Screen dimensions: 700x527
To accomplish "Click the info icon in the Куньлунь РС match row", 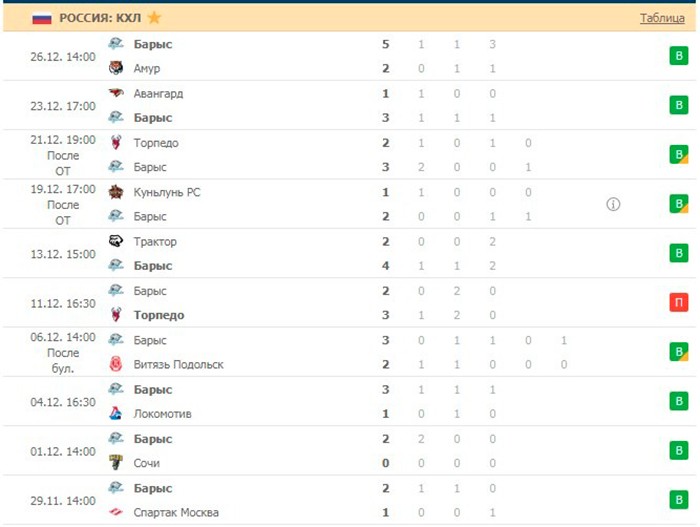I will 613,204.
